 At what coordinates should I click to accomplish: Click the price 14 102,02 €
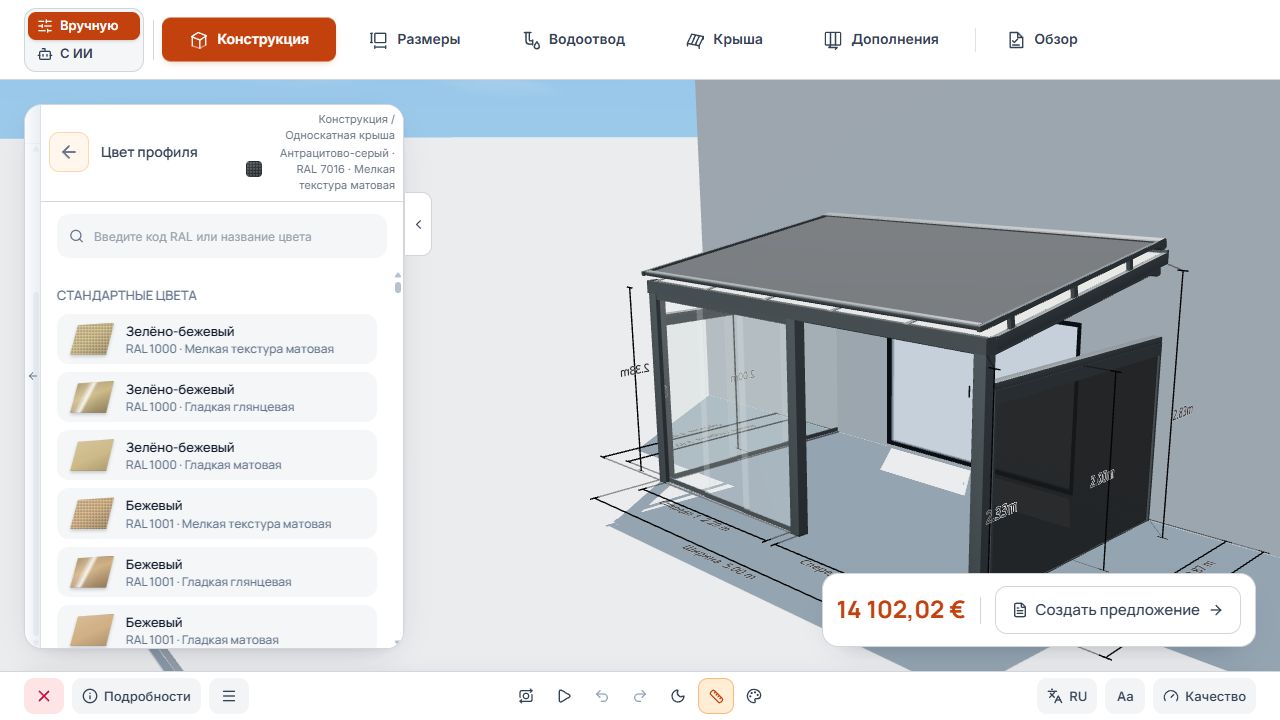point(901,610)
